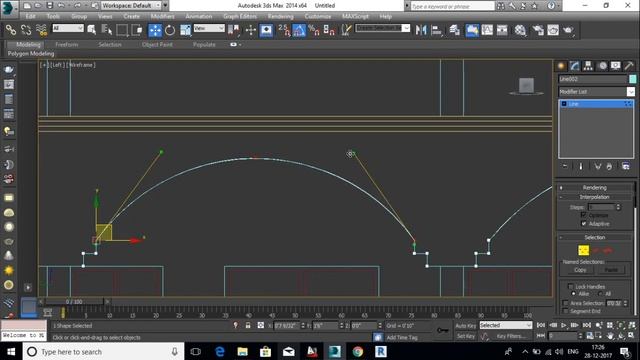Activate the Select and Rotate tool
Screen dimensions: 640x360
(x=170, y=30)
